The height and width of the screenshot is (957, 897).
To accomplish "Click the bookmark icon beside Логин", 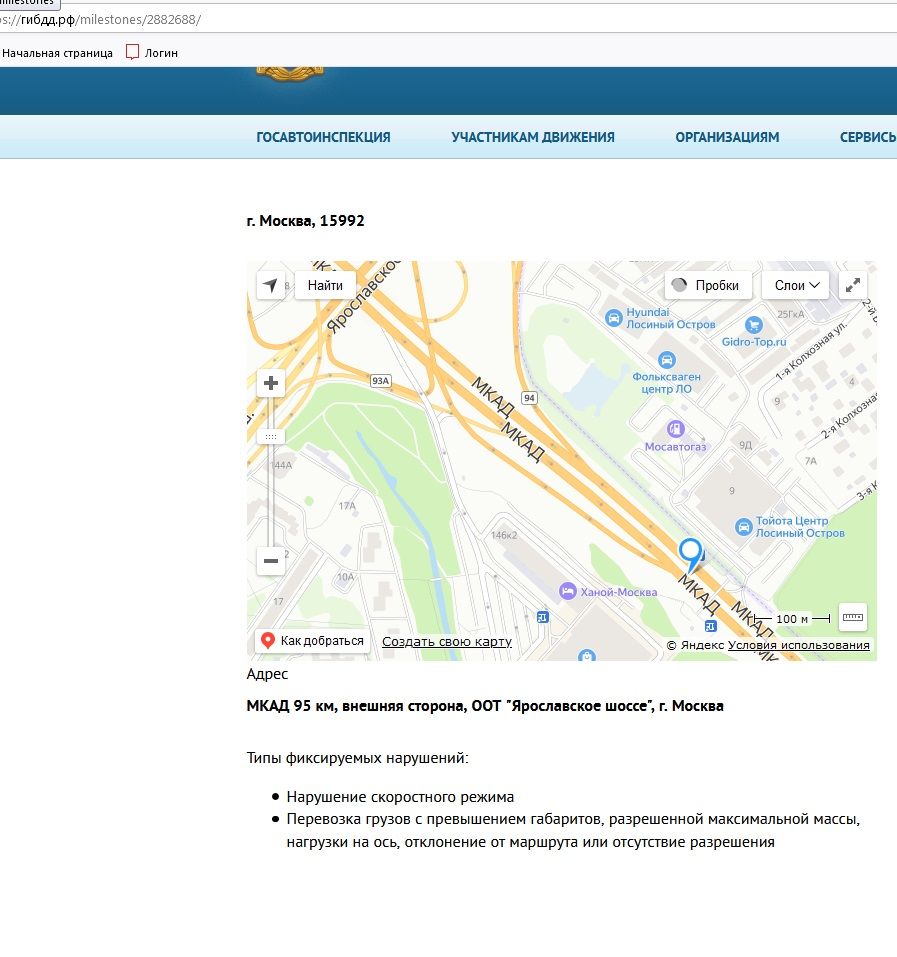I will click(132, 52).
